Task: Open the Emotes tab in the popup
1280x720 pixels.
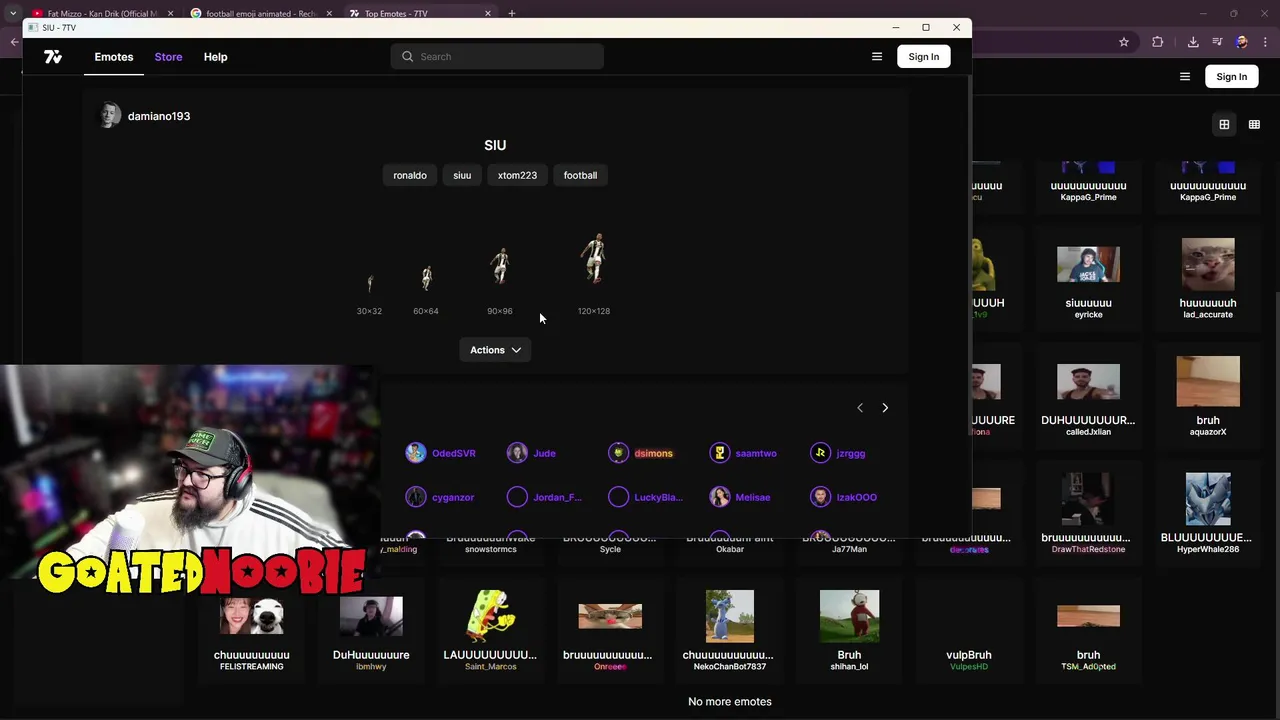Action: click(114, 57)
